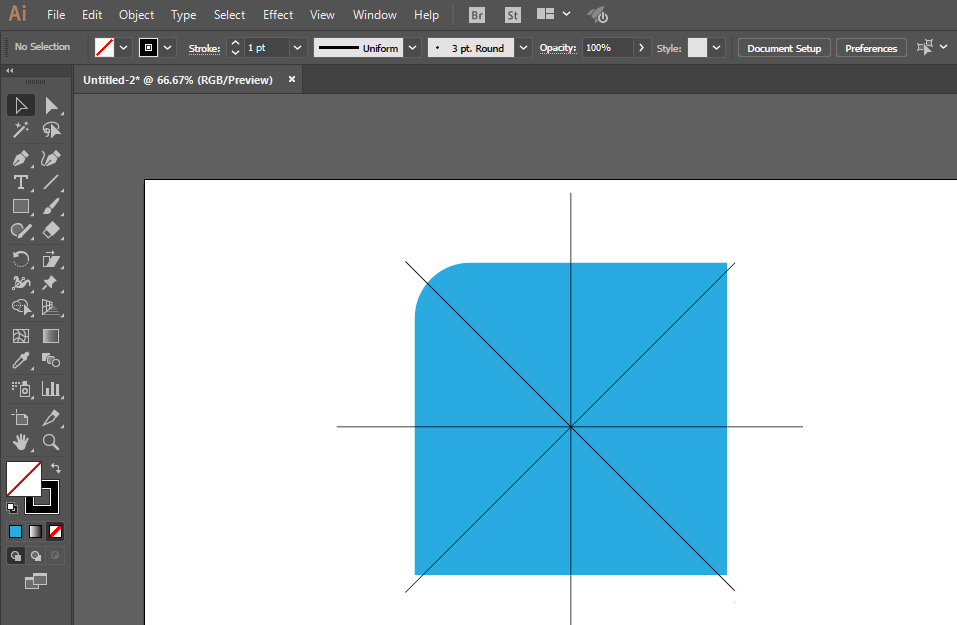Activate the Zoom tool
This screenshot has height=625, width=957.
tap(51, 442)
